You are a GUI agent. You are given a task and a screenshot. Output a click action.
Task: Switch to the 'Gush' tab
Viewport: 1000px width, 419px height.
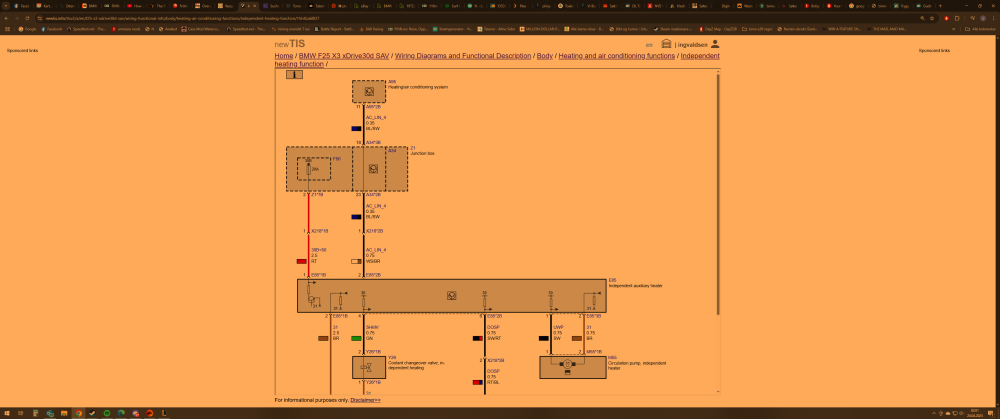coord(922,6)
